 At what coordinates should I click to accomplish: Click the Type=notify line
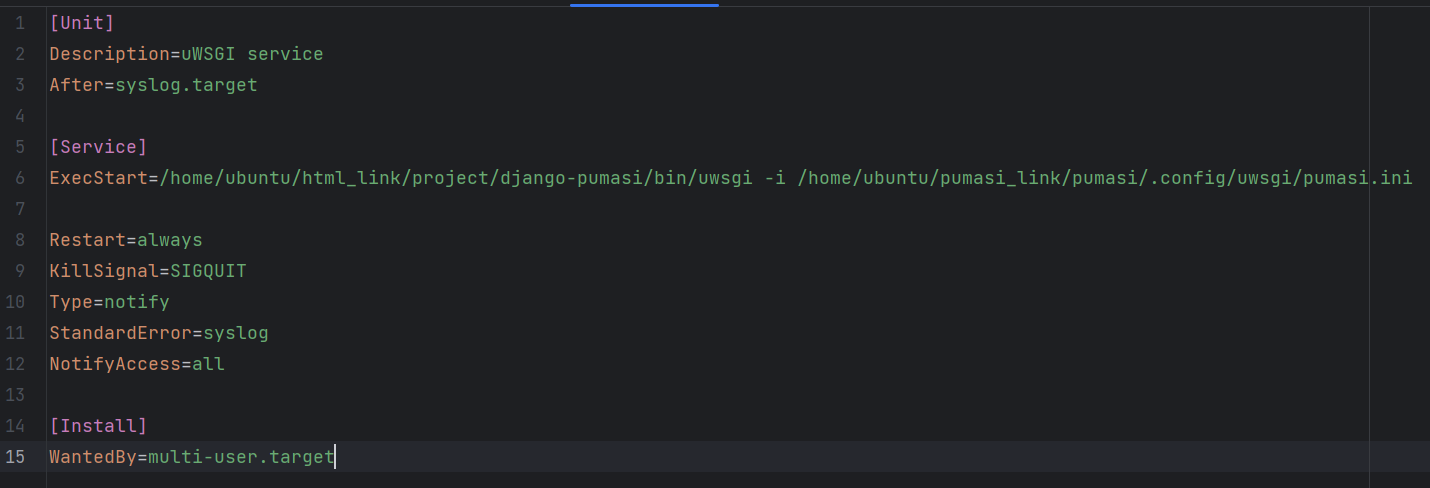click(x=109, y=302)
